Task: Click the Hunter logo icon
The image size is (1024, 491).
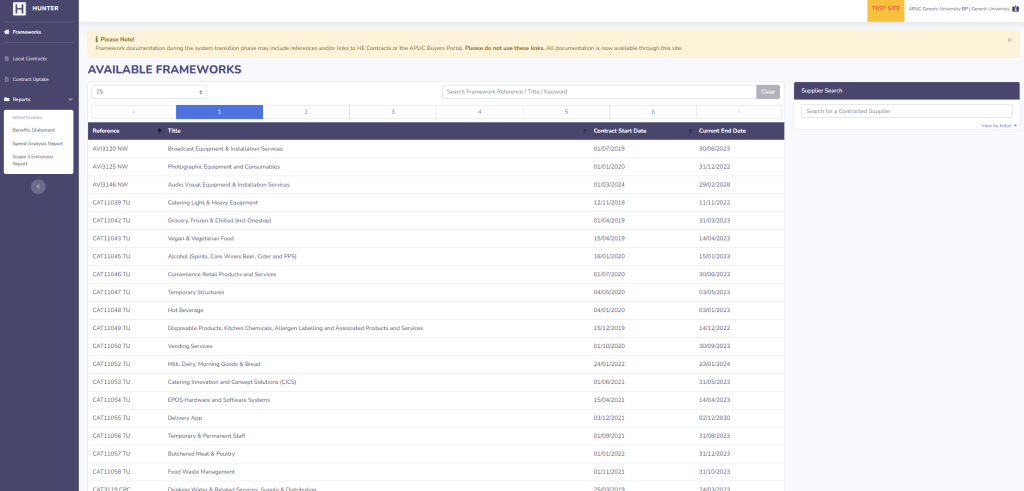Action: 19,8
